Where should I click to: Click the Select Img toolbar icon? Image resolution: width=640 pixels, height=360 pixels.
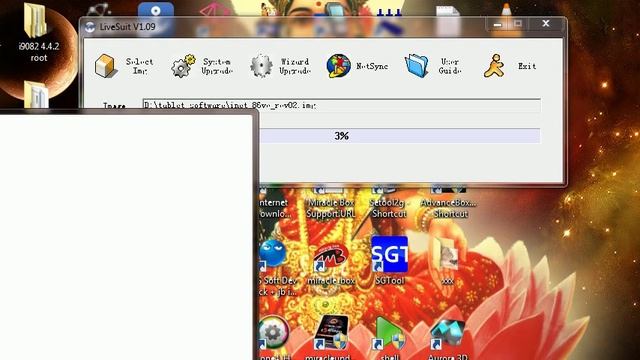105,66
